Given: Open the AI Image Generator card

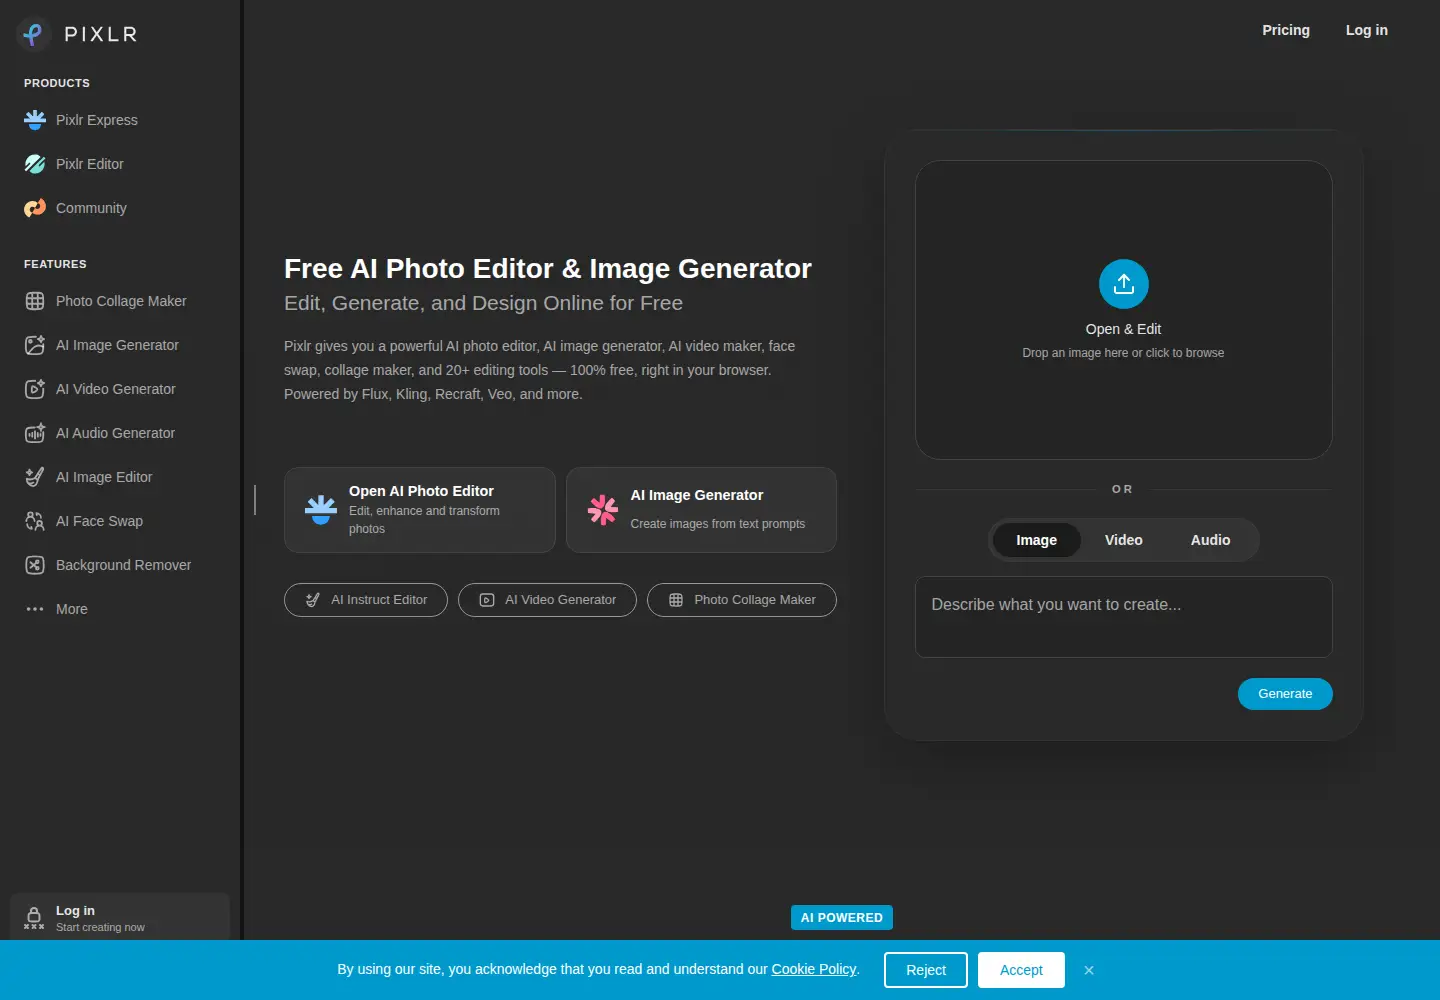Looking at the screenshot, I should [x=701, y=510].
